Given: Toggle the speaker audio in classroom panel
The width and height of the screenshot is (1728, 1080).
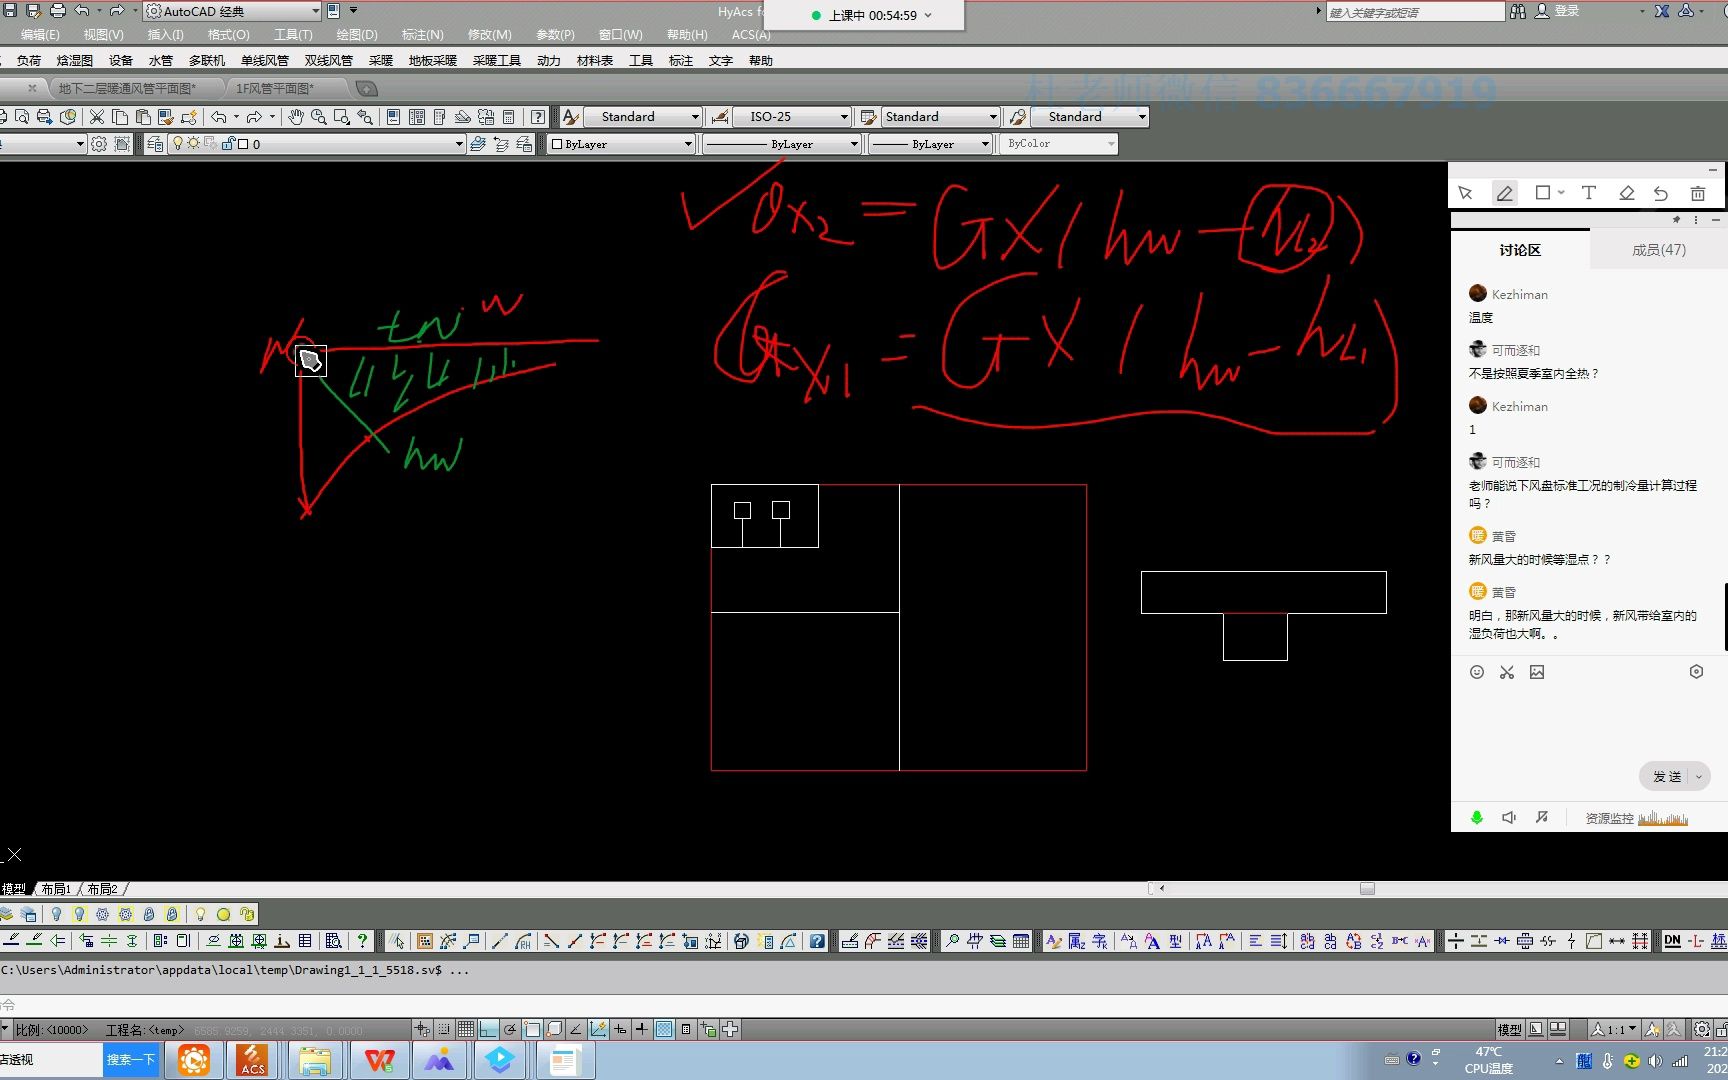Looking at the screenshot, I should pos(1509,817).
